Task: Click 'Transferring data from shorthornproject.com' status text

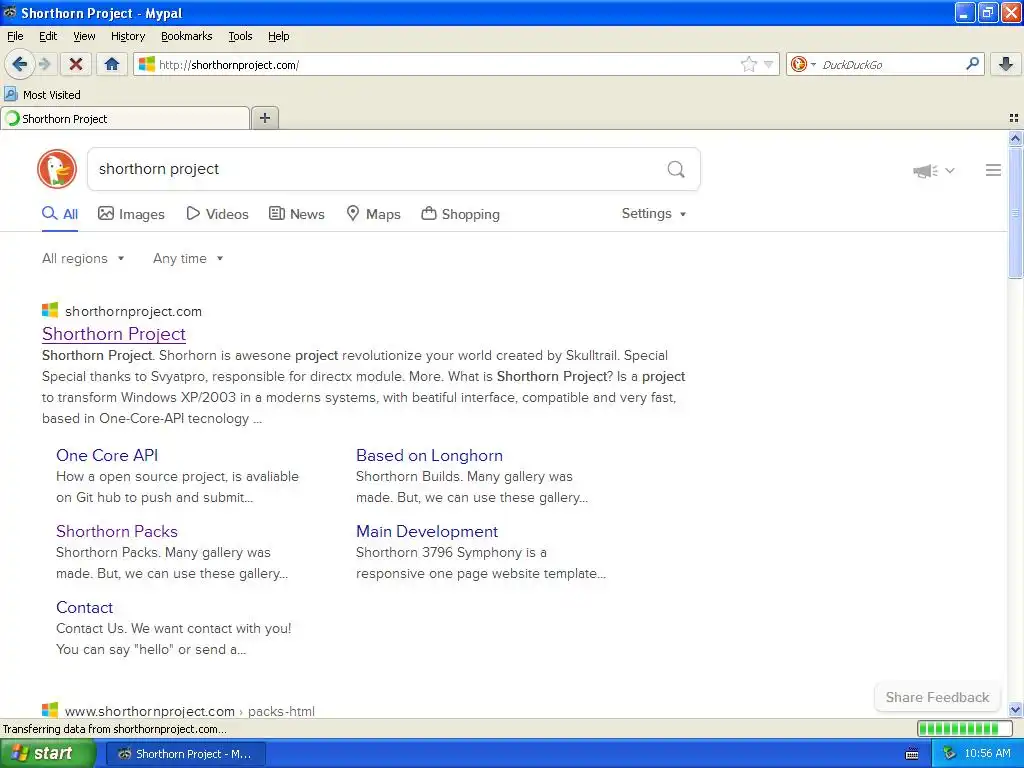Action: (x=115, y=729)
